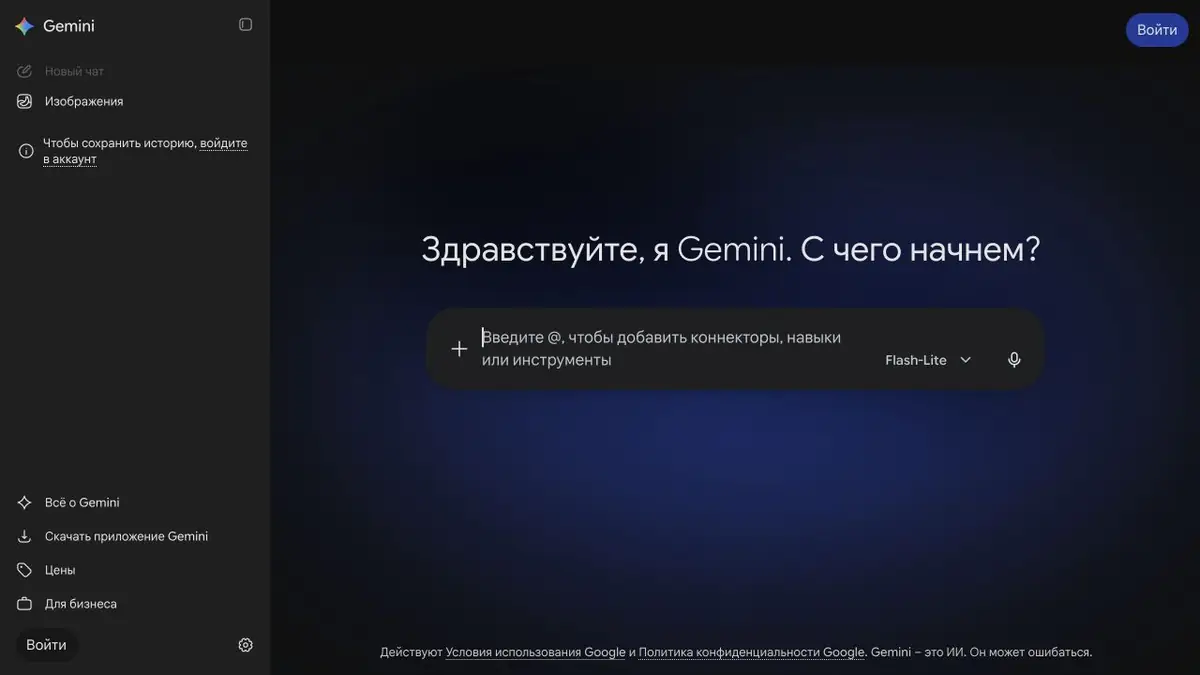Open settings gear in sidebar
The image size is (1200, 675).
246,645
